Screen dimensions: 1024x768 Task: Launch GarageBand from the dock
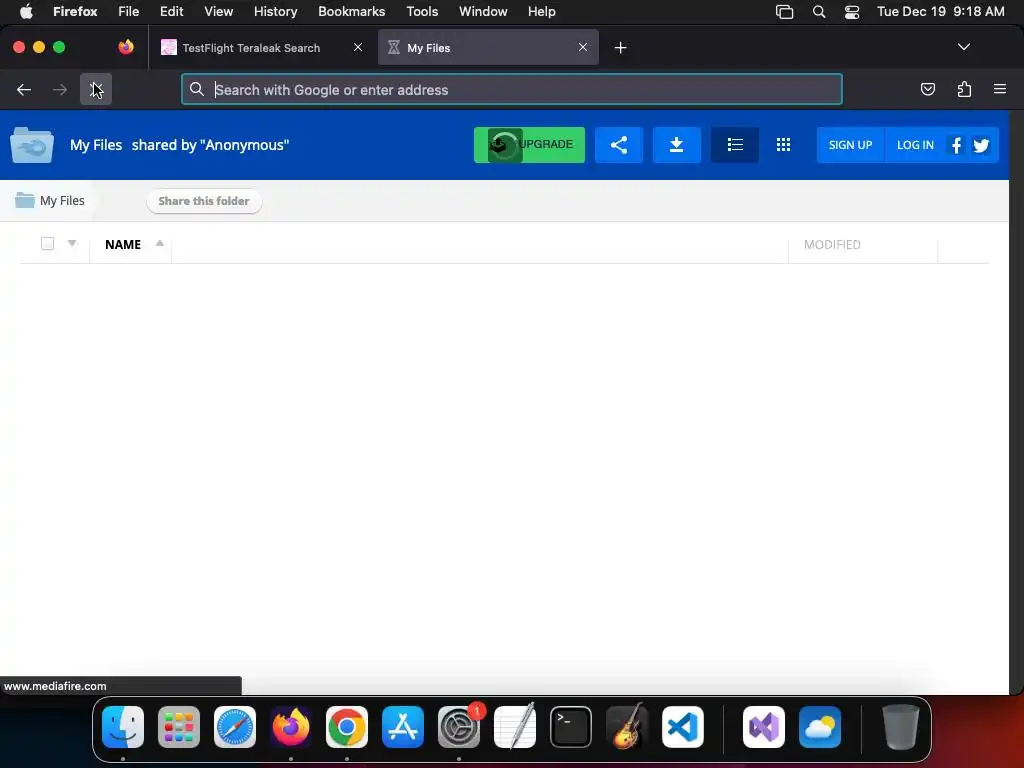[627, 727]
